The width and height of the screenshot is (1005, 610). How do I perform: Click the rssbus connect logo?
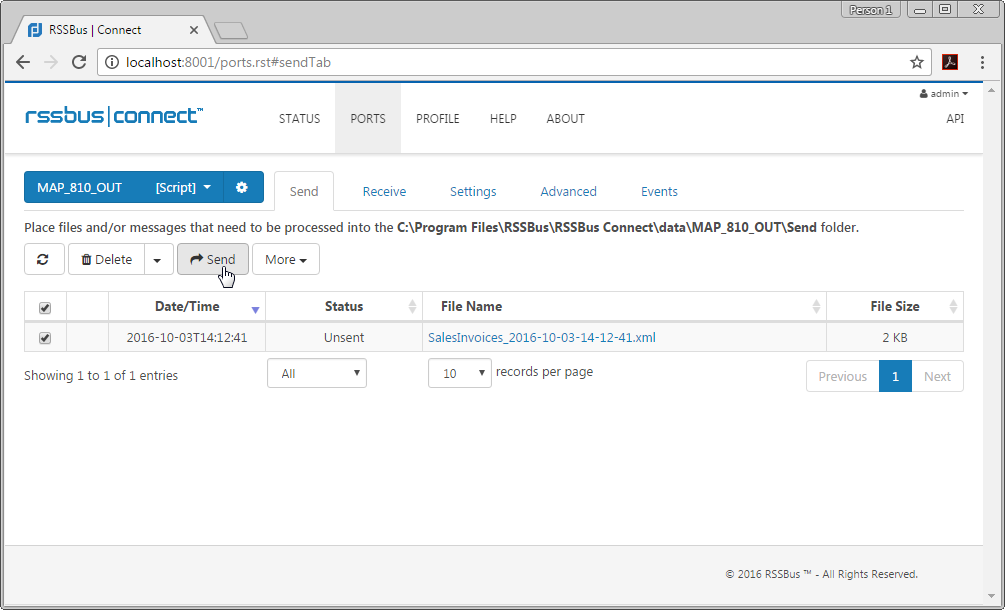[x=114, y=117]
